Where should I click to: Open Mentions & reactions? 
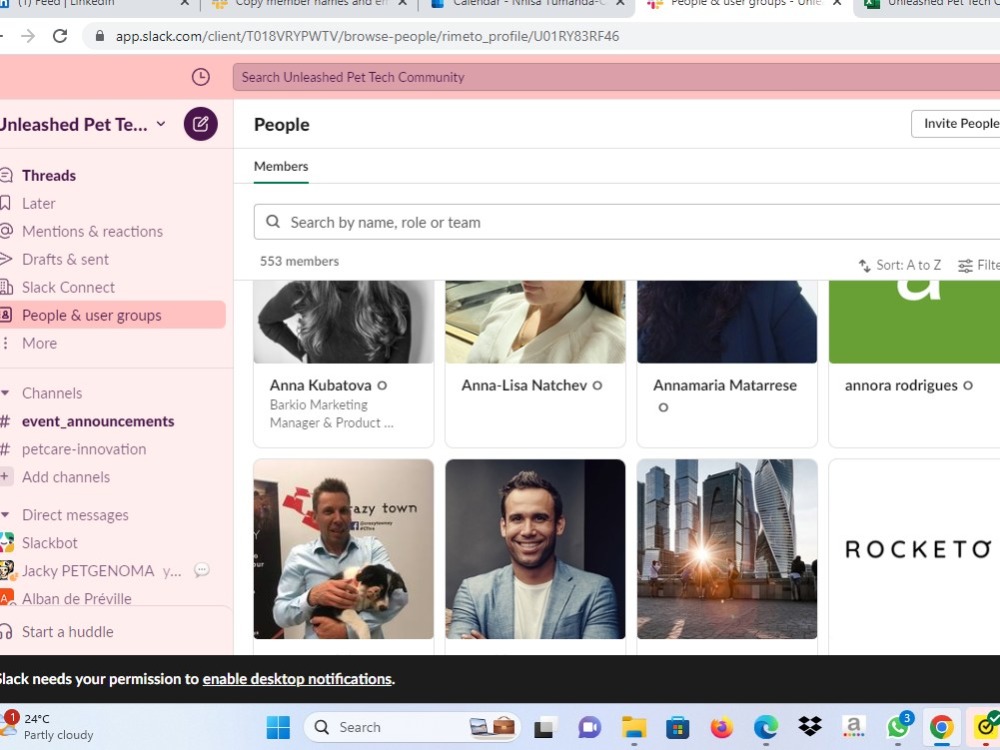pyautogui.click(x=92, y=231)
